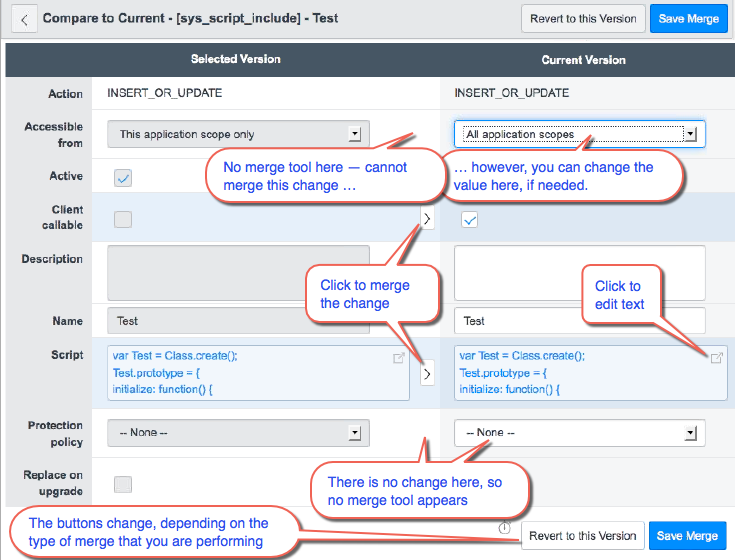Open Selected Version 'This application scope only' dropdown
Screen dimensions: 735x560
[x=238, y=134]
